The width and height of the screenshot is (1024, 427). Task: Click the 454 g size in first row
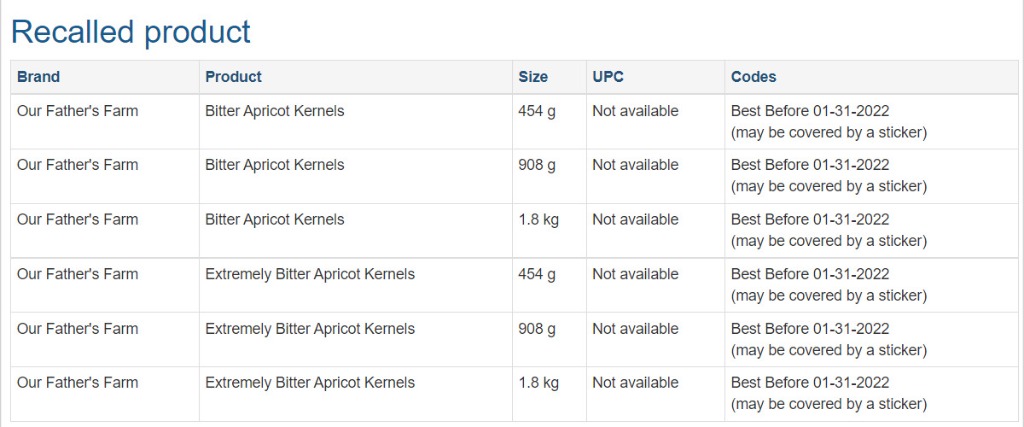click(x=537, y=111)
